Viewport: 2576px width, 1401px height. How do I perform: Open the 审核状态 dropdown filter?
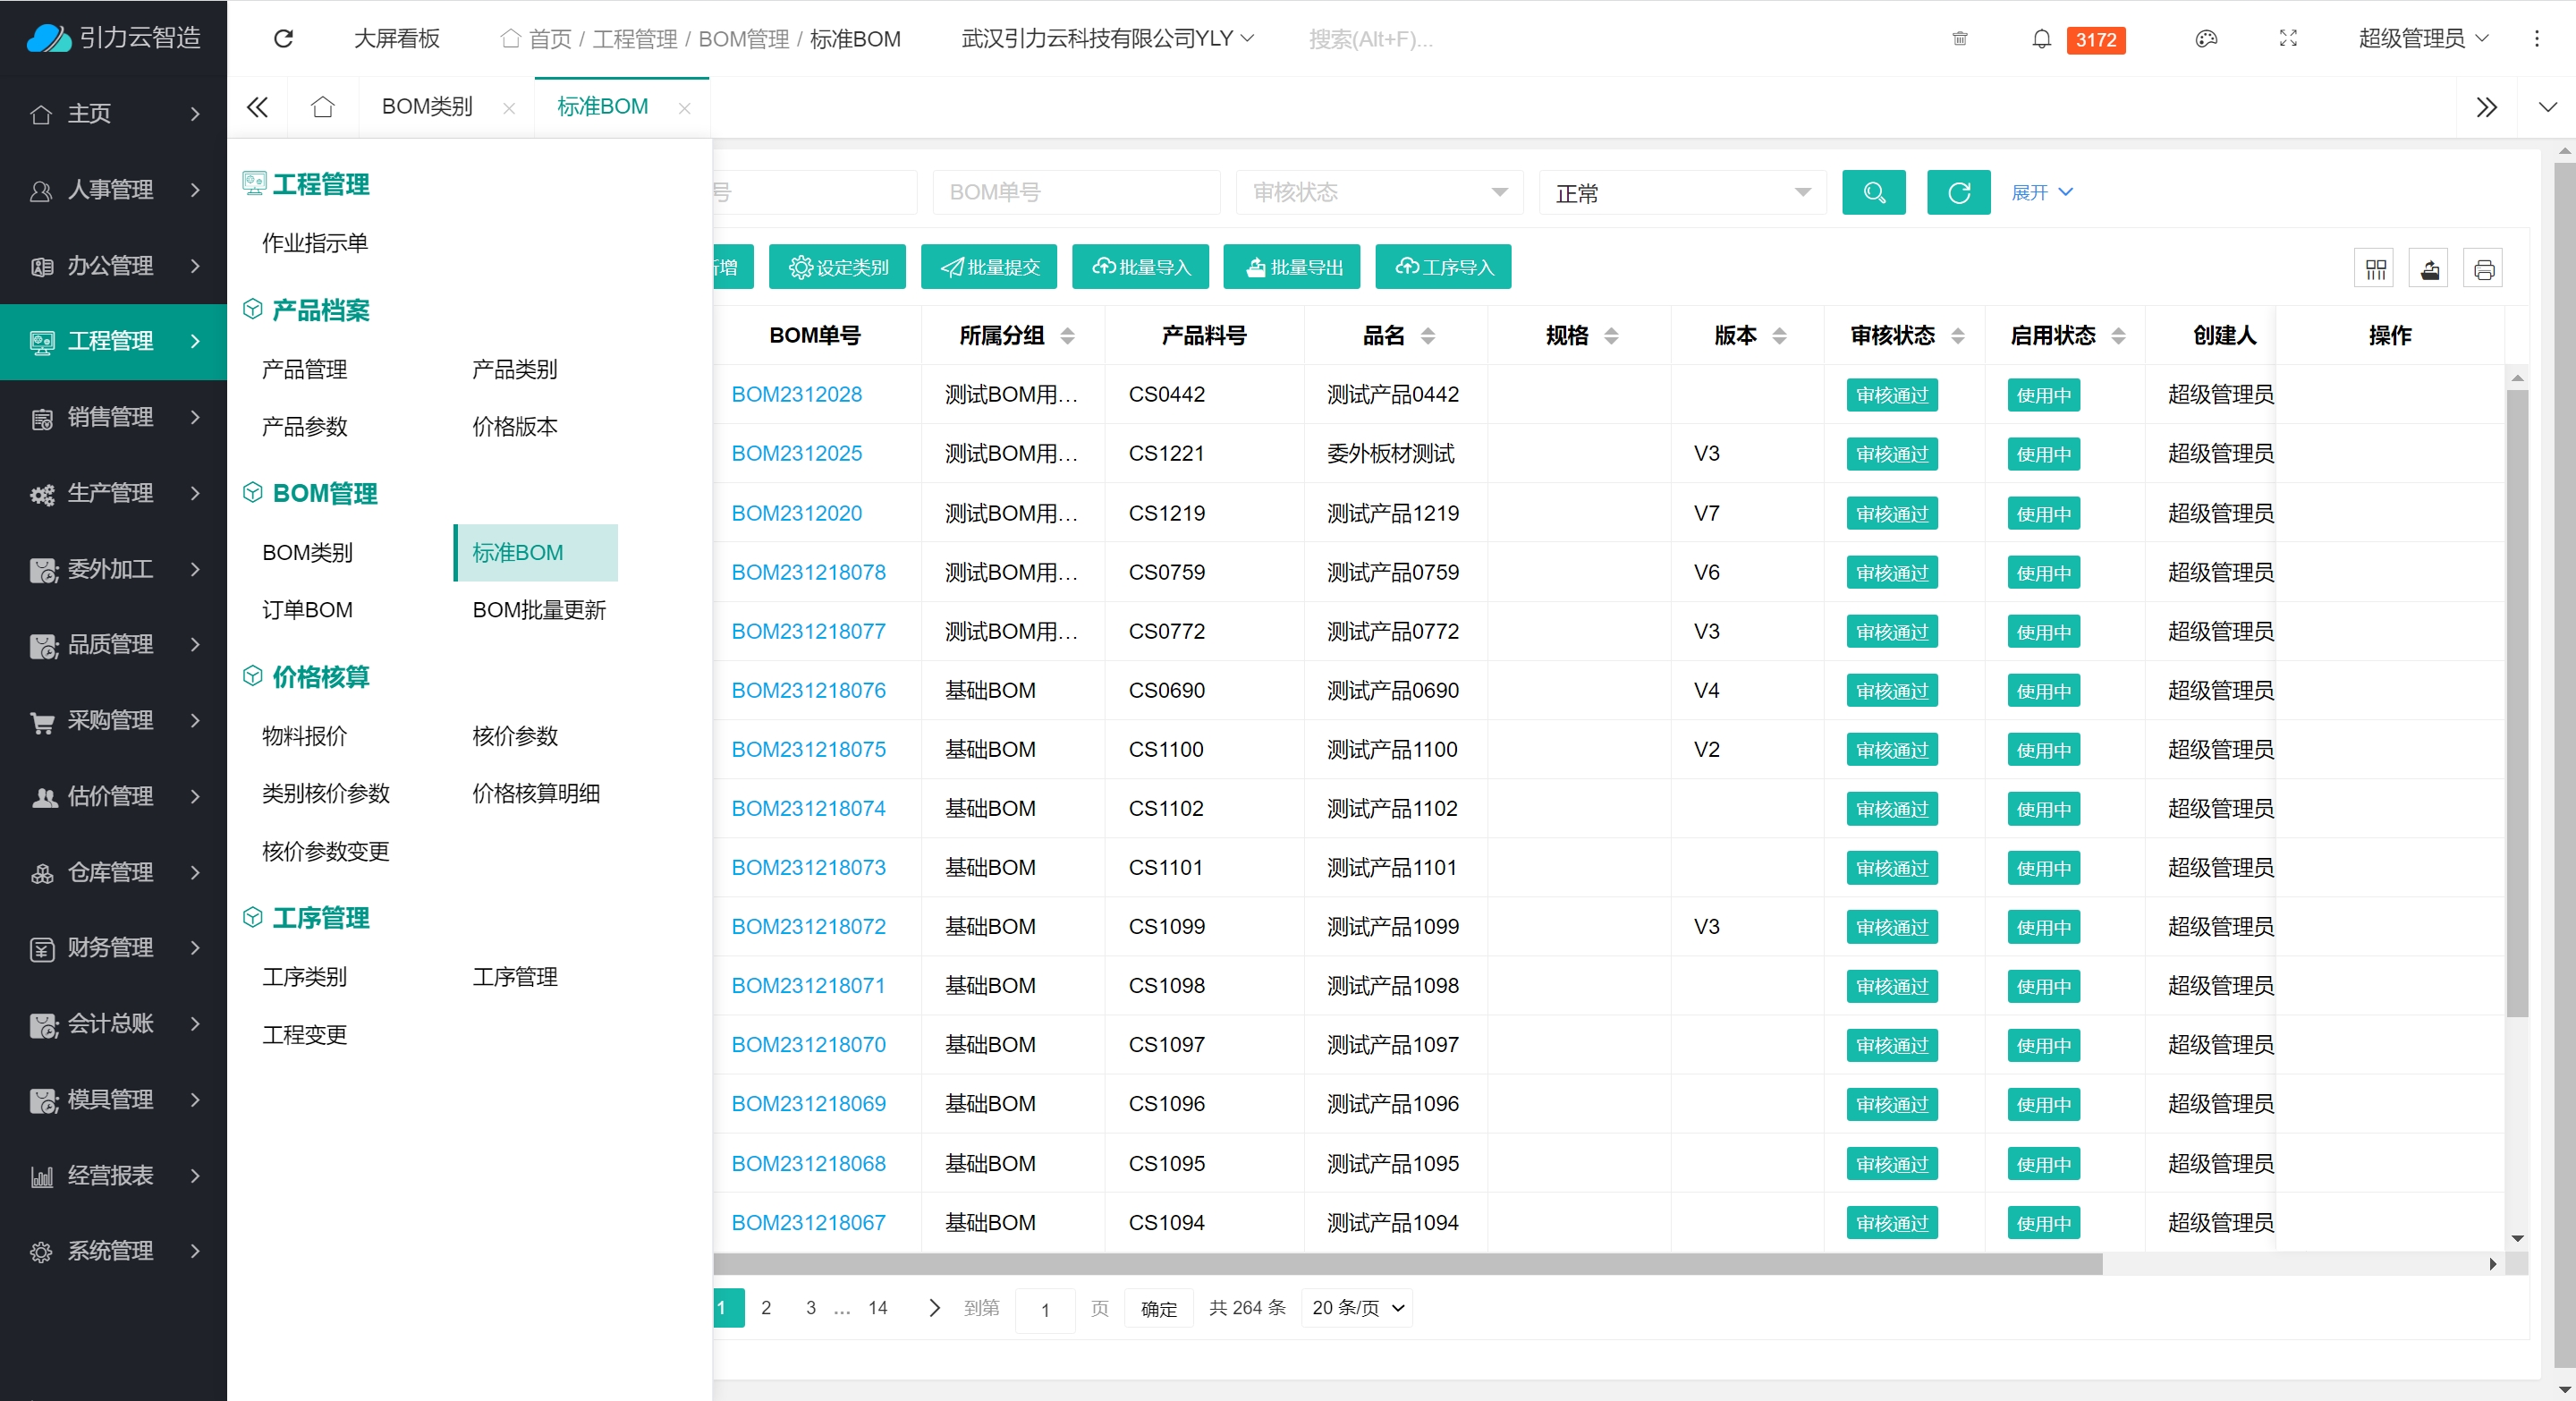[1379, 192]
